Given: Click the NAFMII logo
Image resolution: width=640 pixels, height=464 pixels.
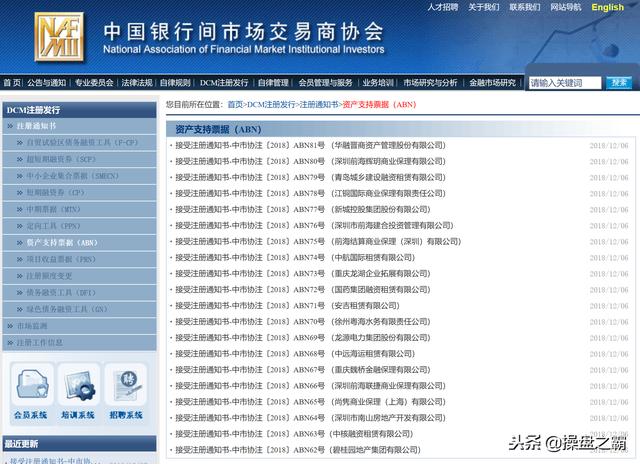Looking at the screenshot, I should (60, 37).
